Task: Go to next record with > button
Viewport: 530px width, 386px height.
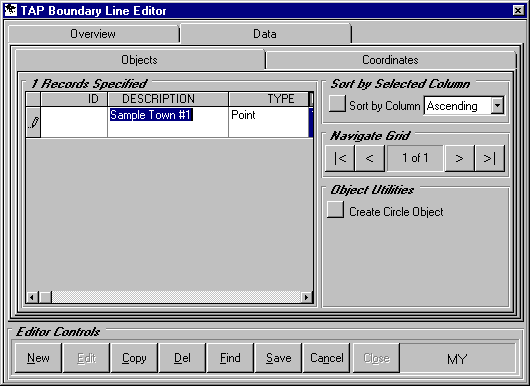Action: click(459, 158)
